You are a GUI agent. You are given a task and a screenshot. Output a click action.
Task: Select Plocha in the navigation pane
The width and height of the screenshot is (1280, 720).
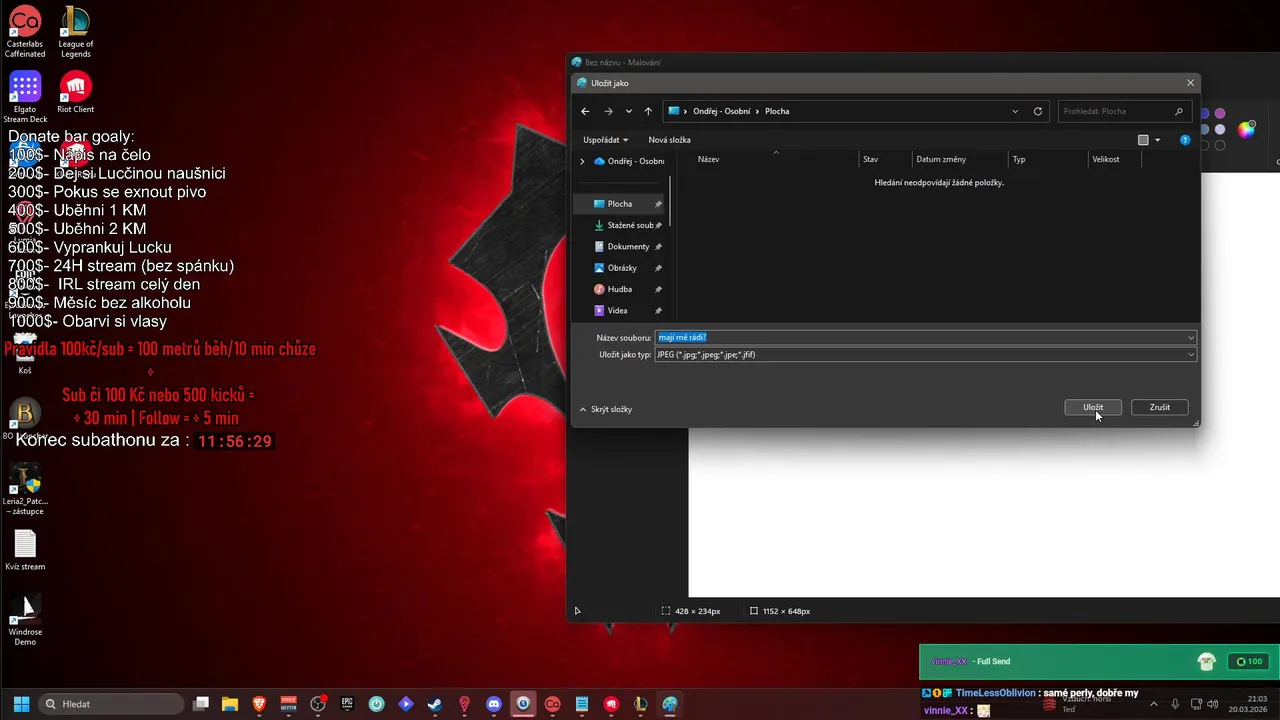(620, 204)
